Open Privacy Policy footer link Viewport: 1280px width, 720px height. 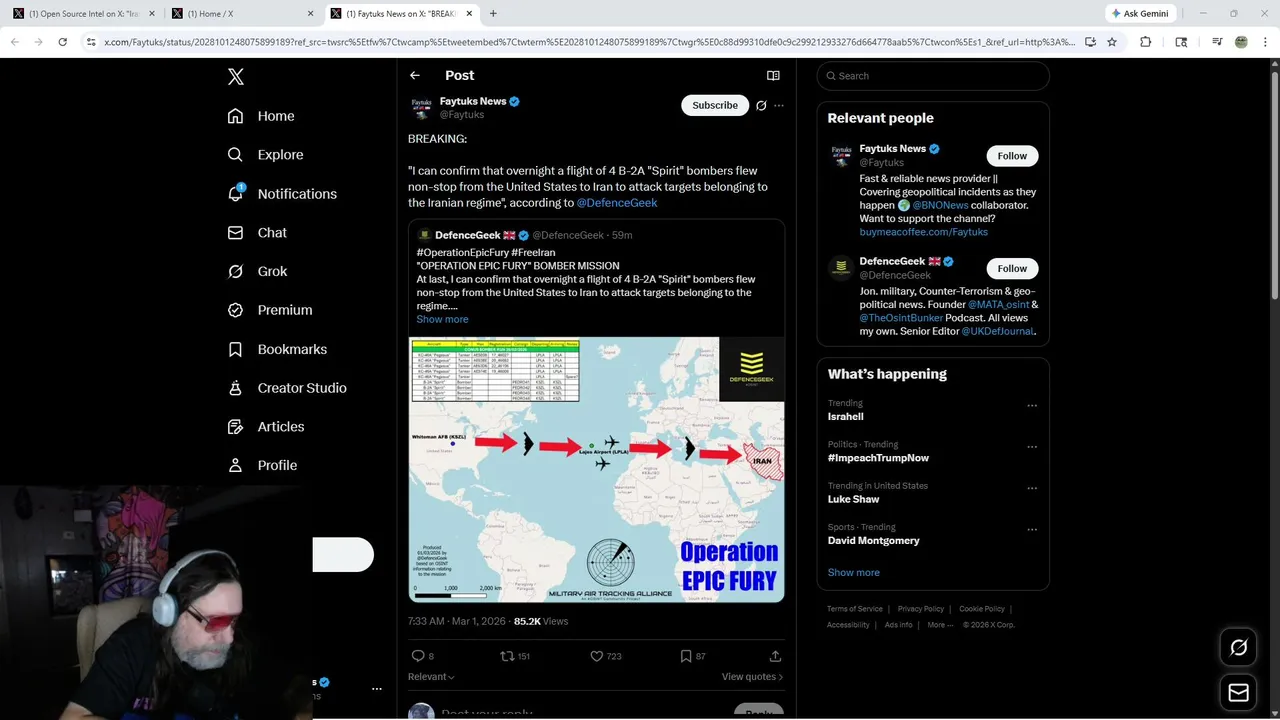point(920,609)
